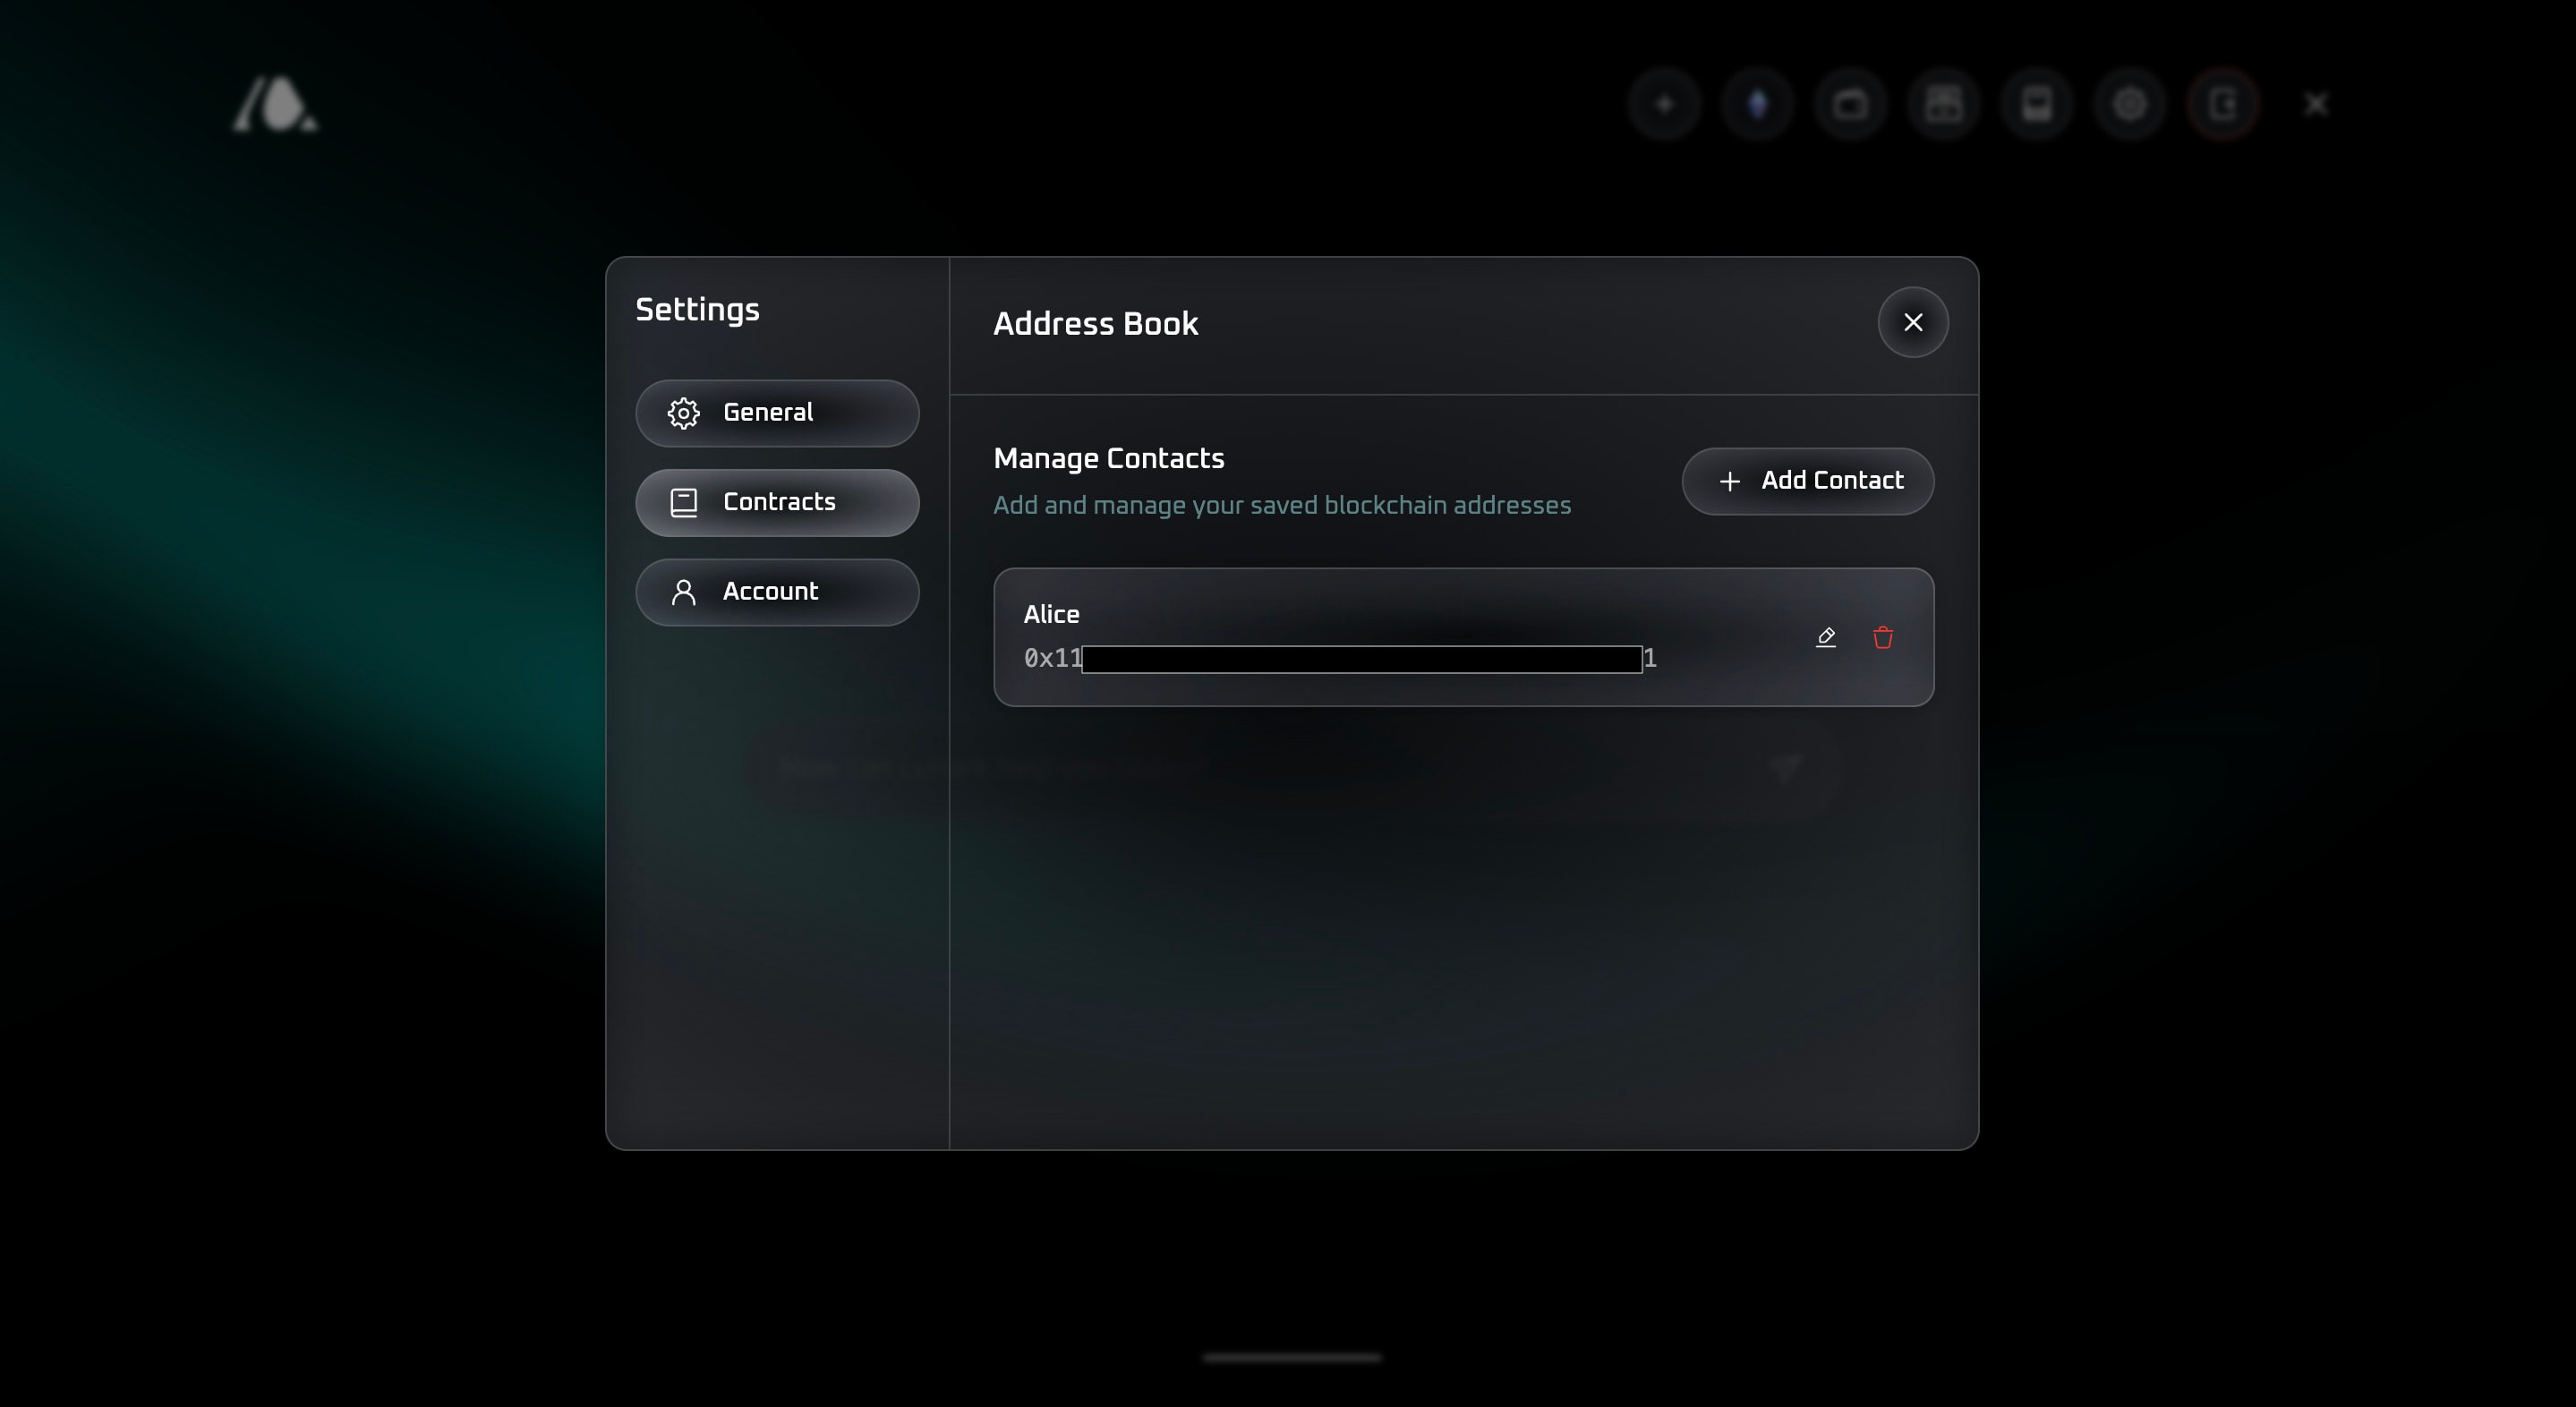Click the blurred app logo at top left
This screenshot has height=1407, width=2576.
[276, 104]
